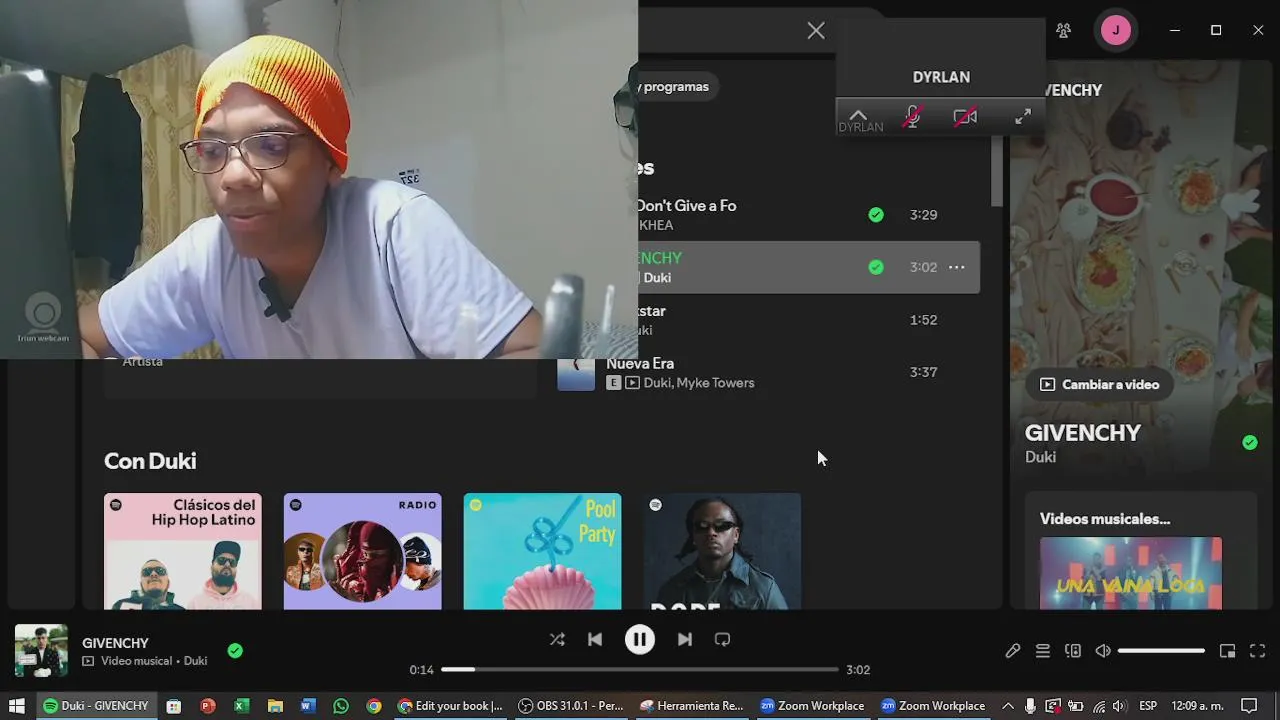Open the lyrics microphone icon

coord(1013,651)
